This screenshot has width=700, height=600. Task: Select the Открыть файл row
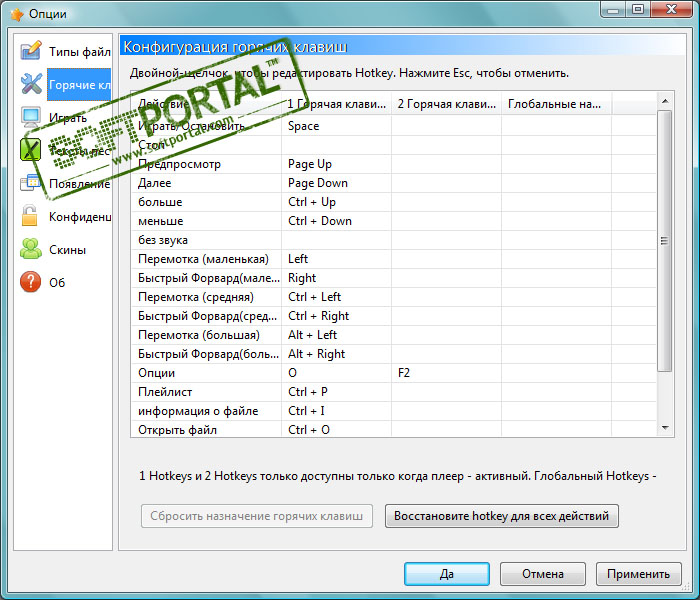tap(394, 429)
